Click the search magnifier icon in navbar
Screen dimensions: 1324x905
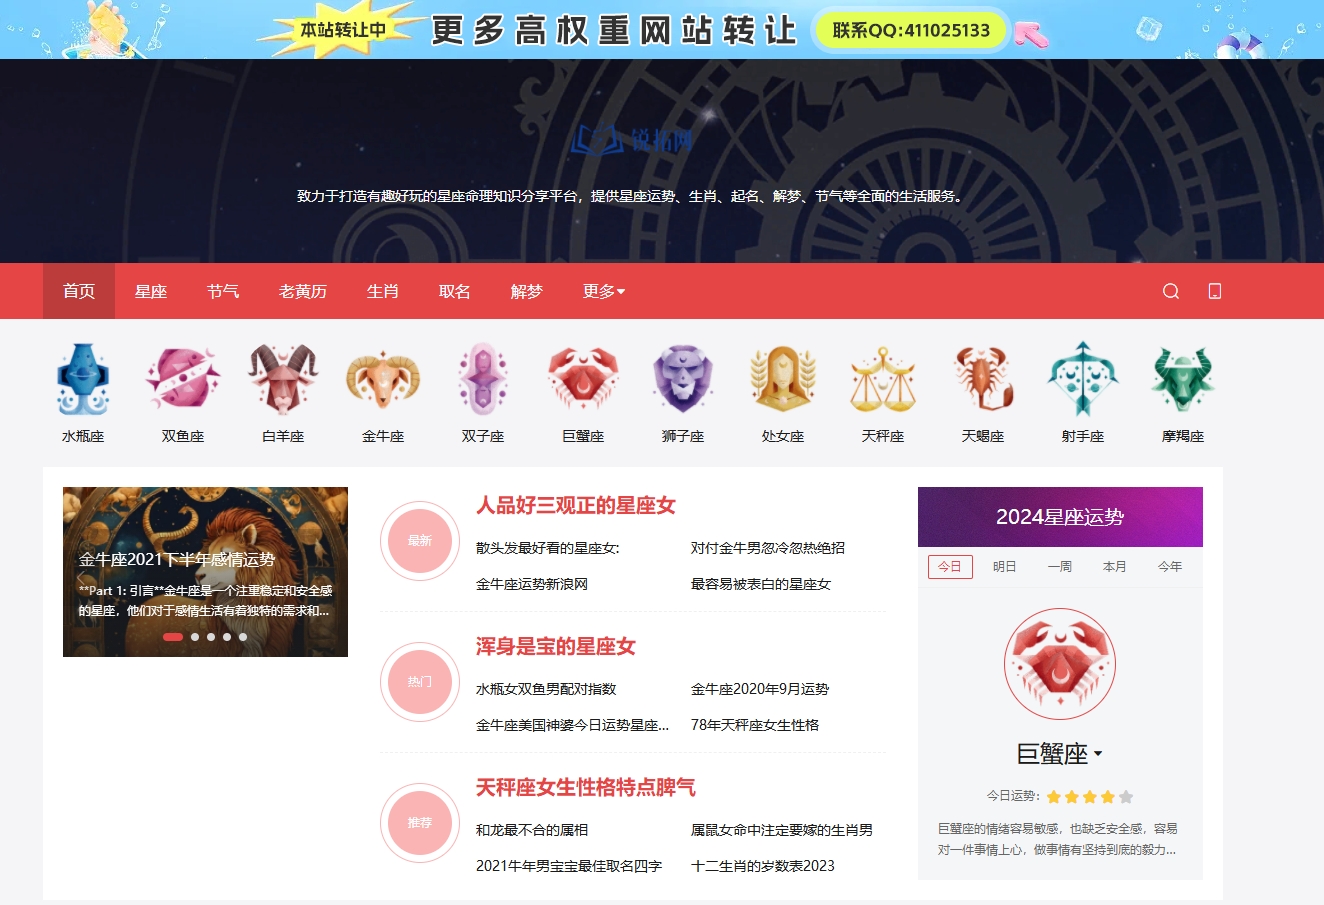tap(1171, 291)
